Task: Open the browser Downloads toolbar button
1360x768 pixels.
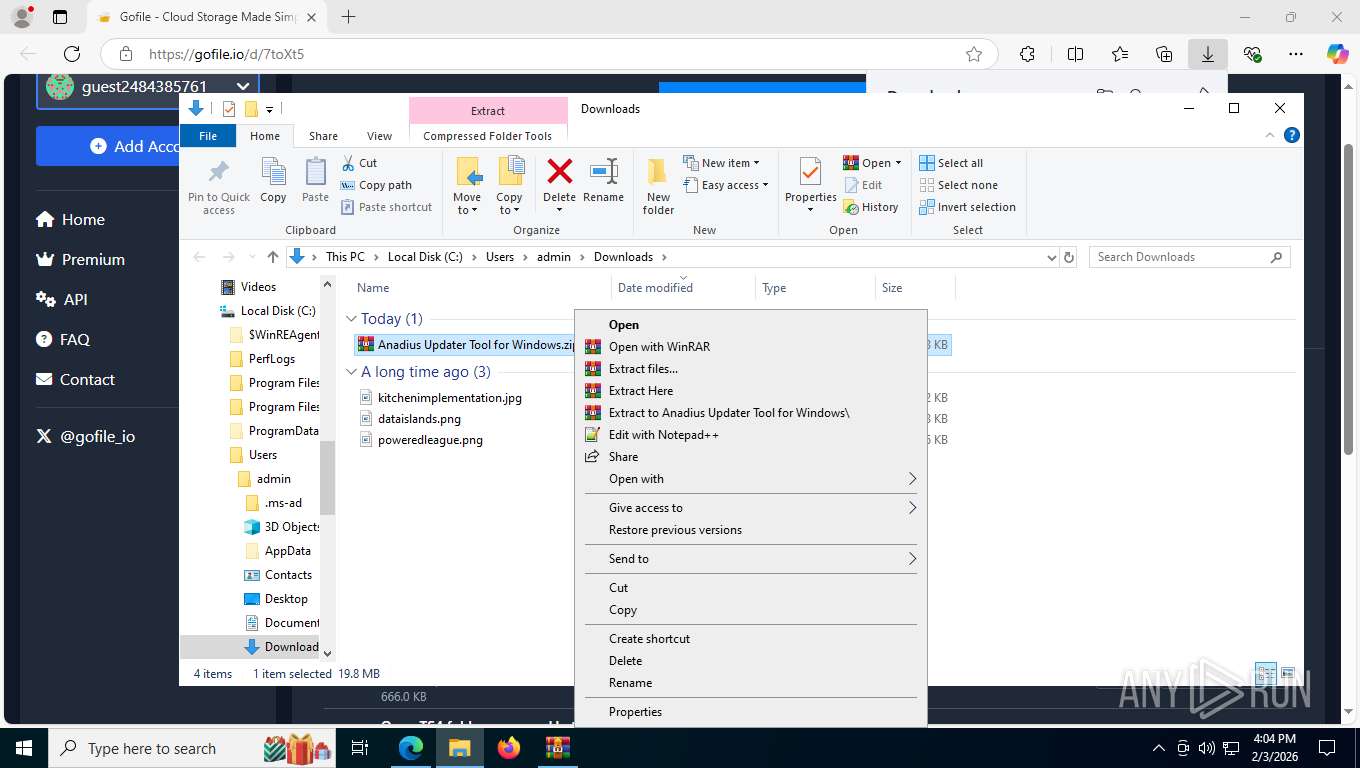Action: tap(1208, 54)
